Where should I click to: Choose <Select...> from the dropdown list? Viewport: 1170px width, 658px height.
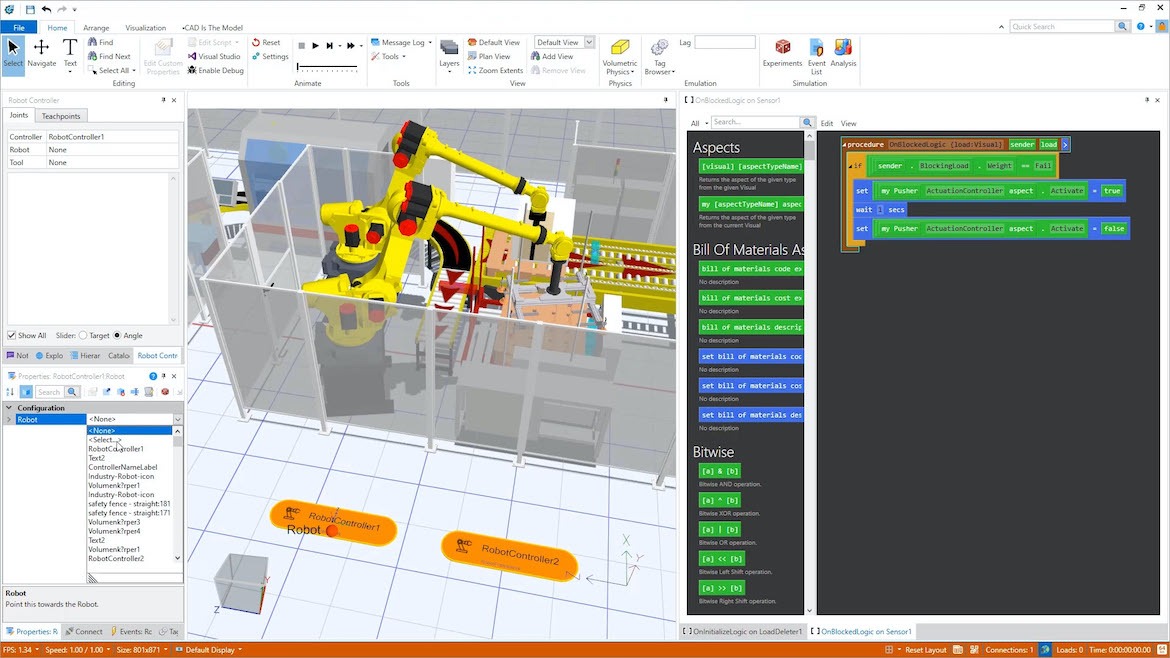104,439
